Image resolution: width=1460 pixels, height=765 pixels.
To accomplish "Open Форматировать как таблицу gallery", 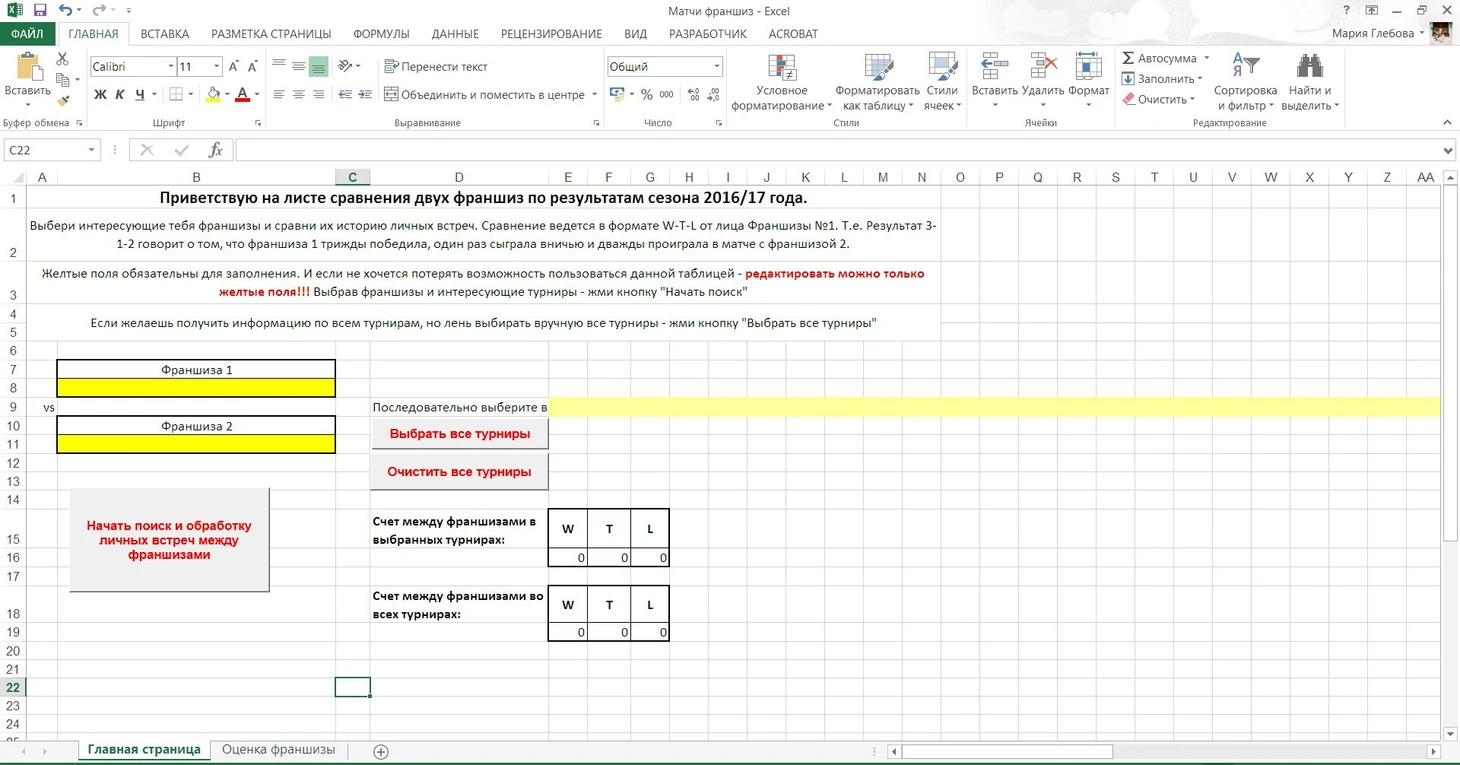I will tap(877, 82).
